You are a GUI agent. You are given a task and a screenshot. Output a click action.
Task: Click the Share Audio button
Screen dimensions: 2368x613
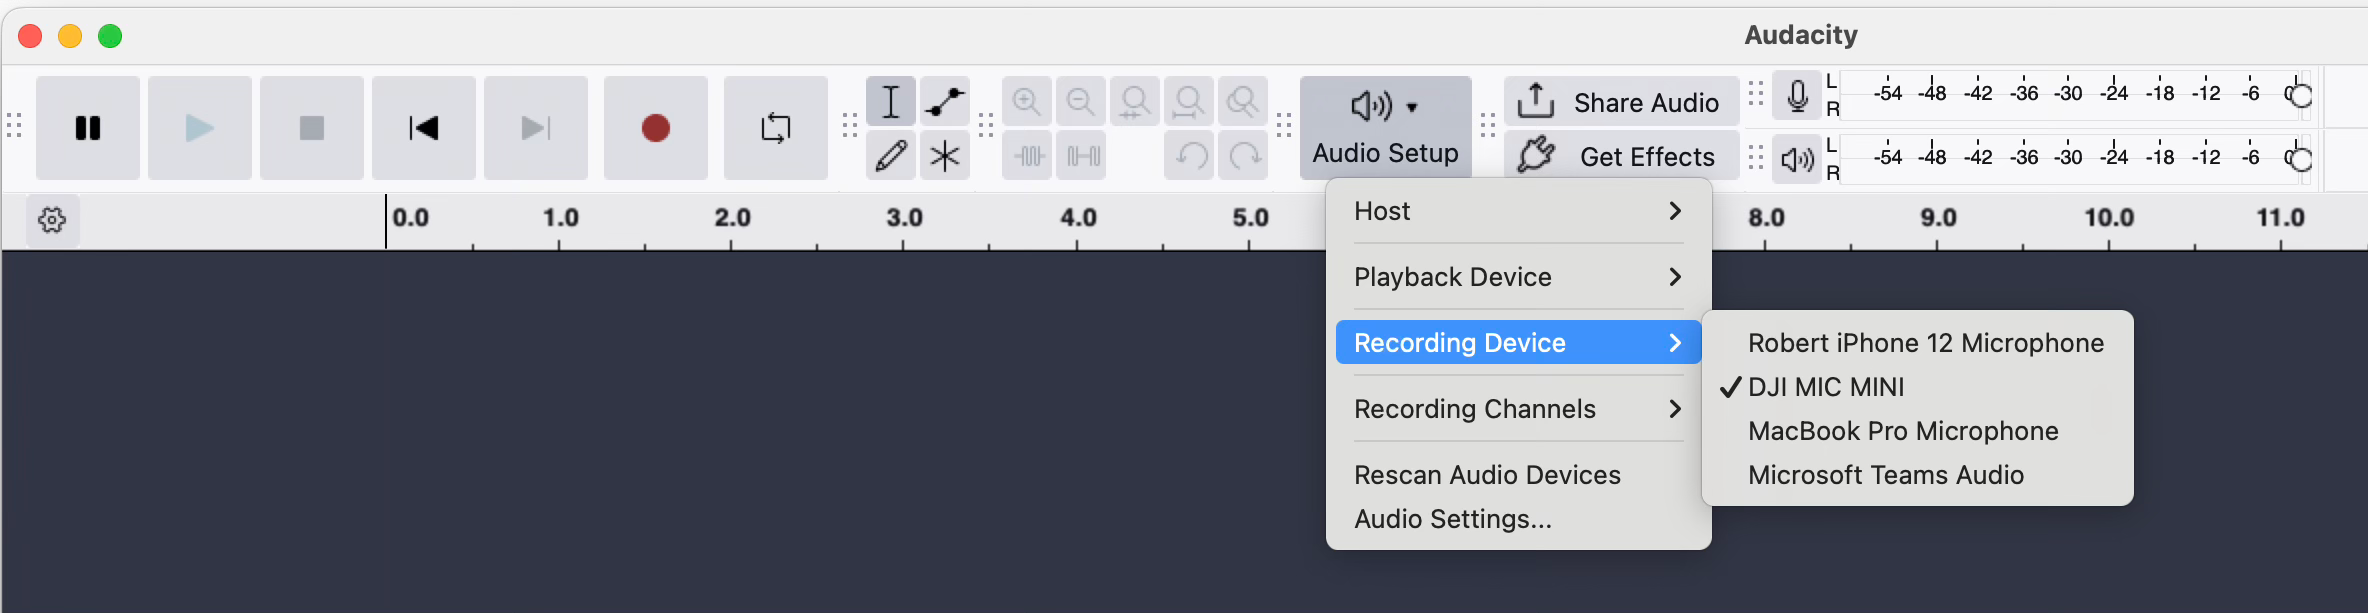pos(1621,101)
